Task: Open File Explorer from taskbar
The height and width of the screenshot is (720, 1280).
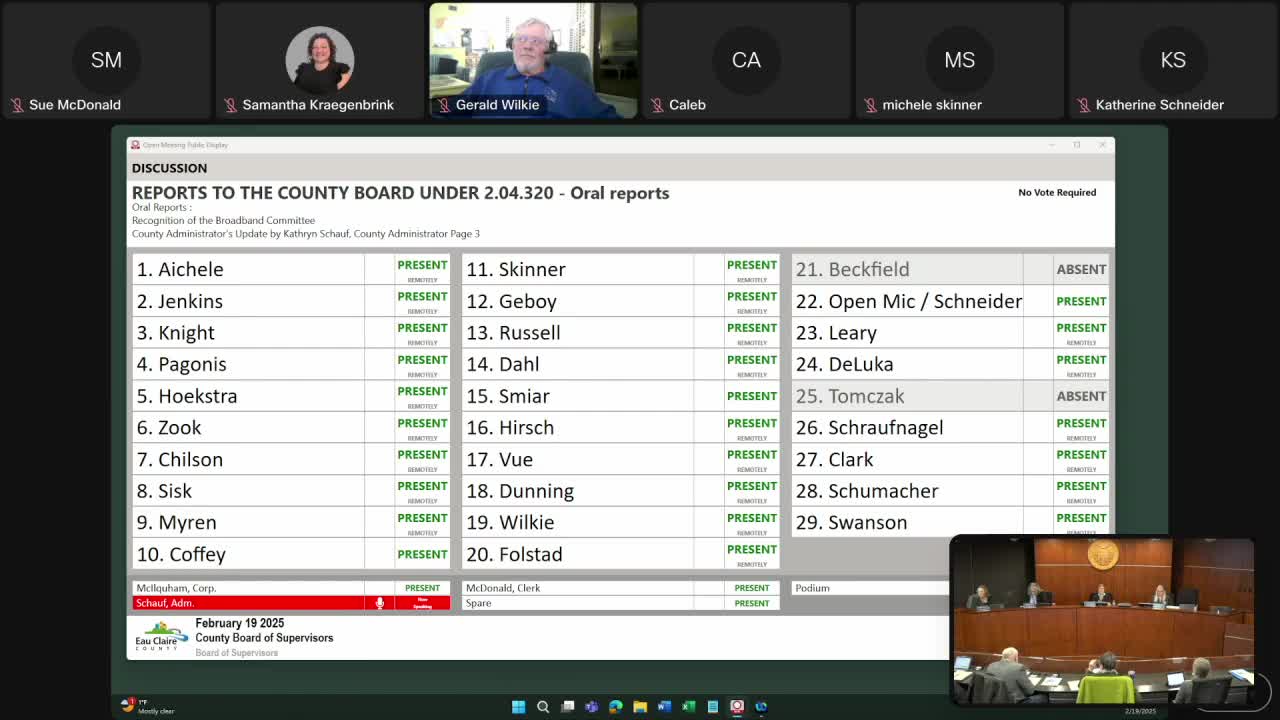Action: tap(640, 707)
